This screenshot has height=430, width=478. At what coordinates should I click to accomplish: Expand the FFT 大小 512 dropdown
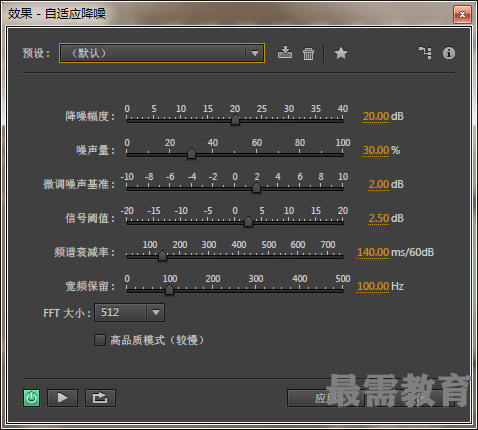(x=129, y=313)
